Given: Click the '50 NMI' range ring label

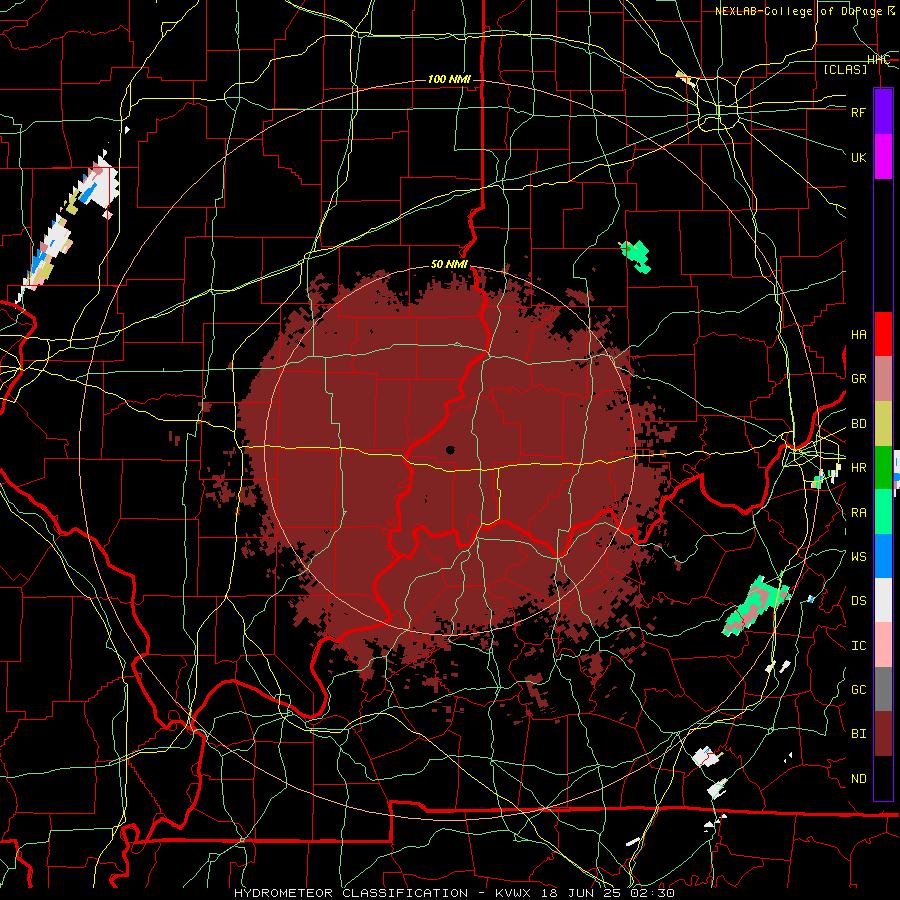Looking at the screenshot, I should (449, 264).
